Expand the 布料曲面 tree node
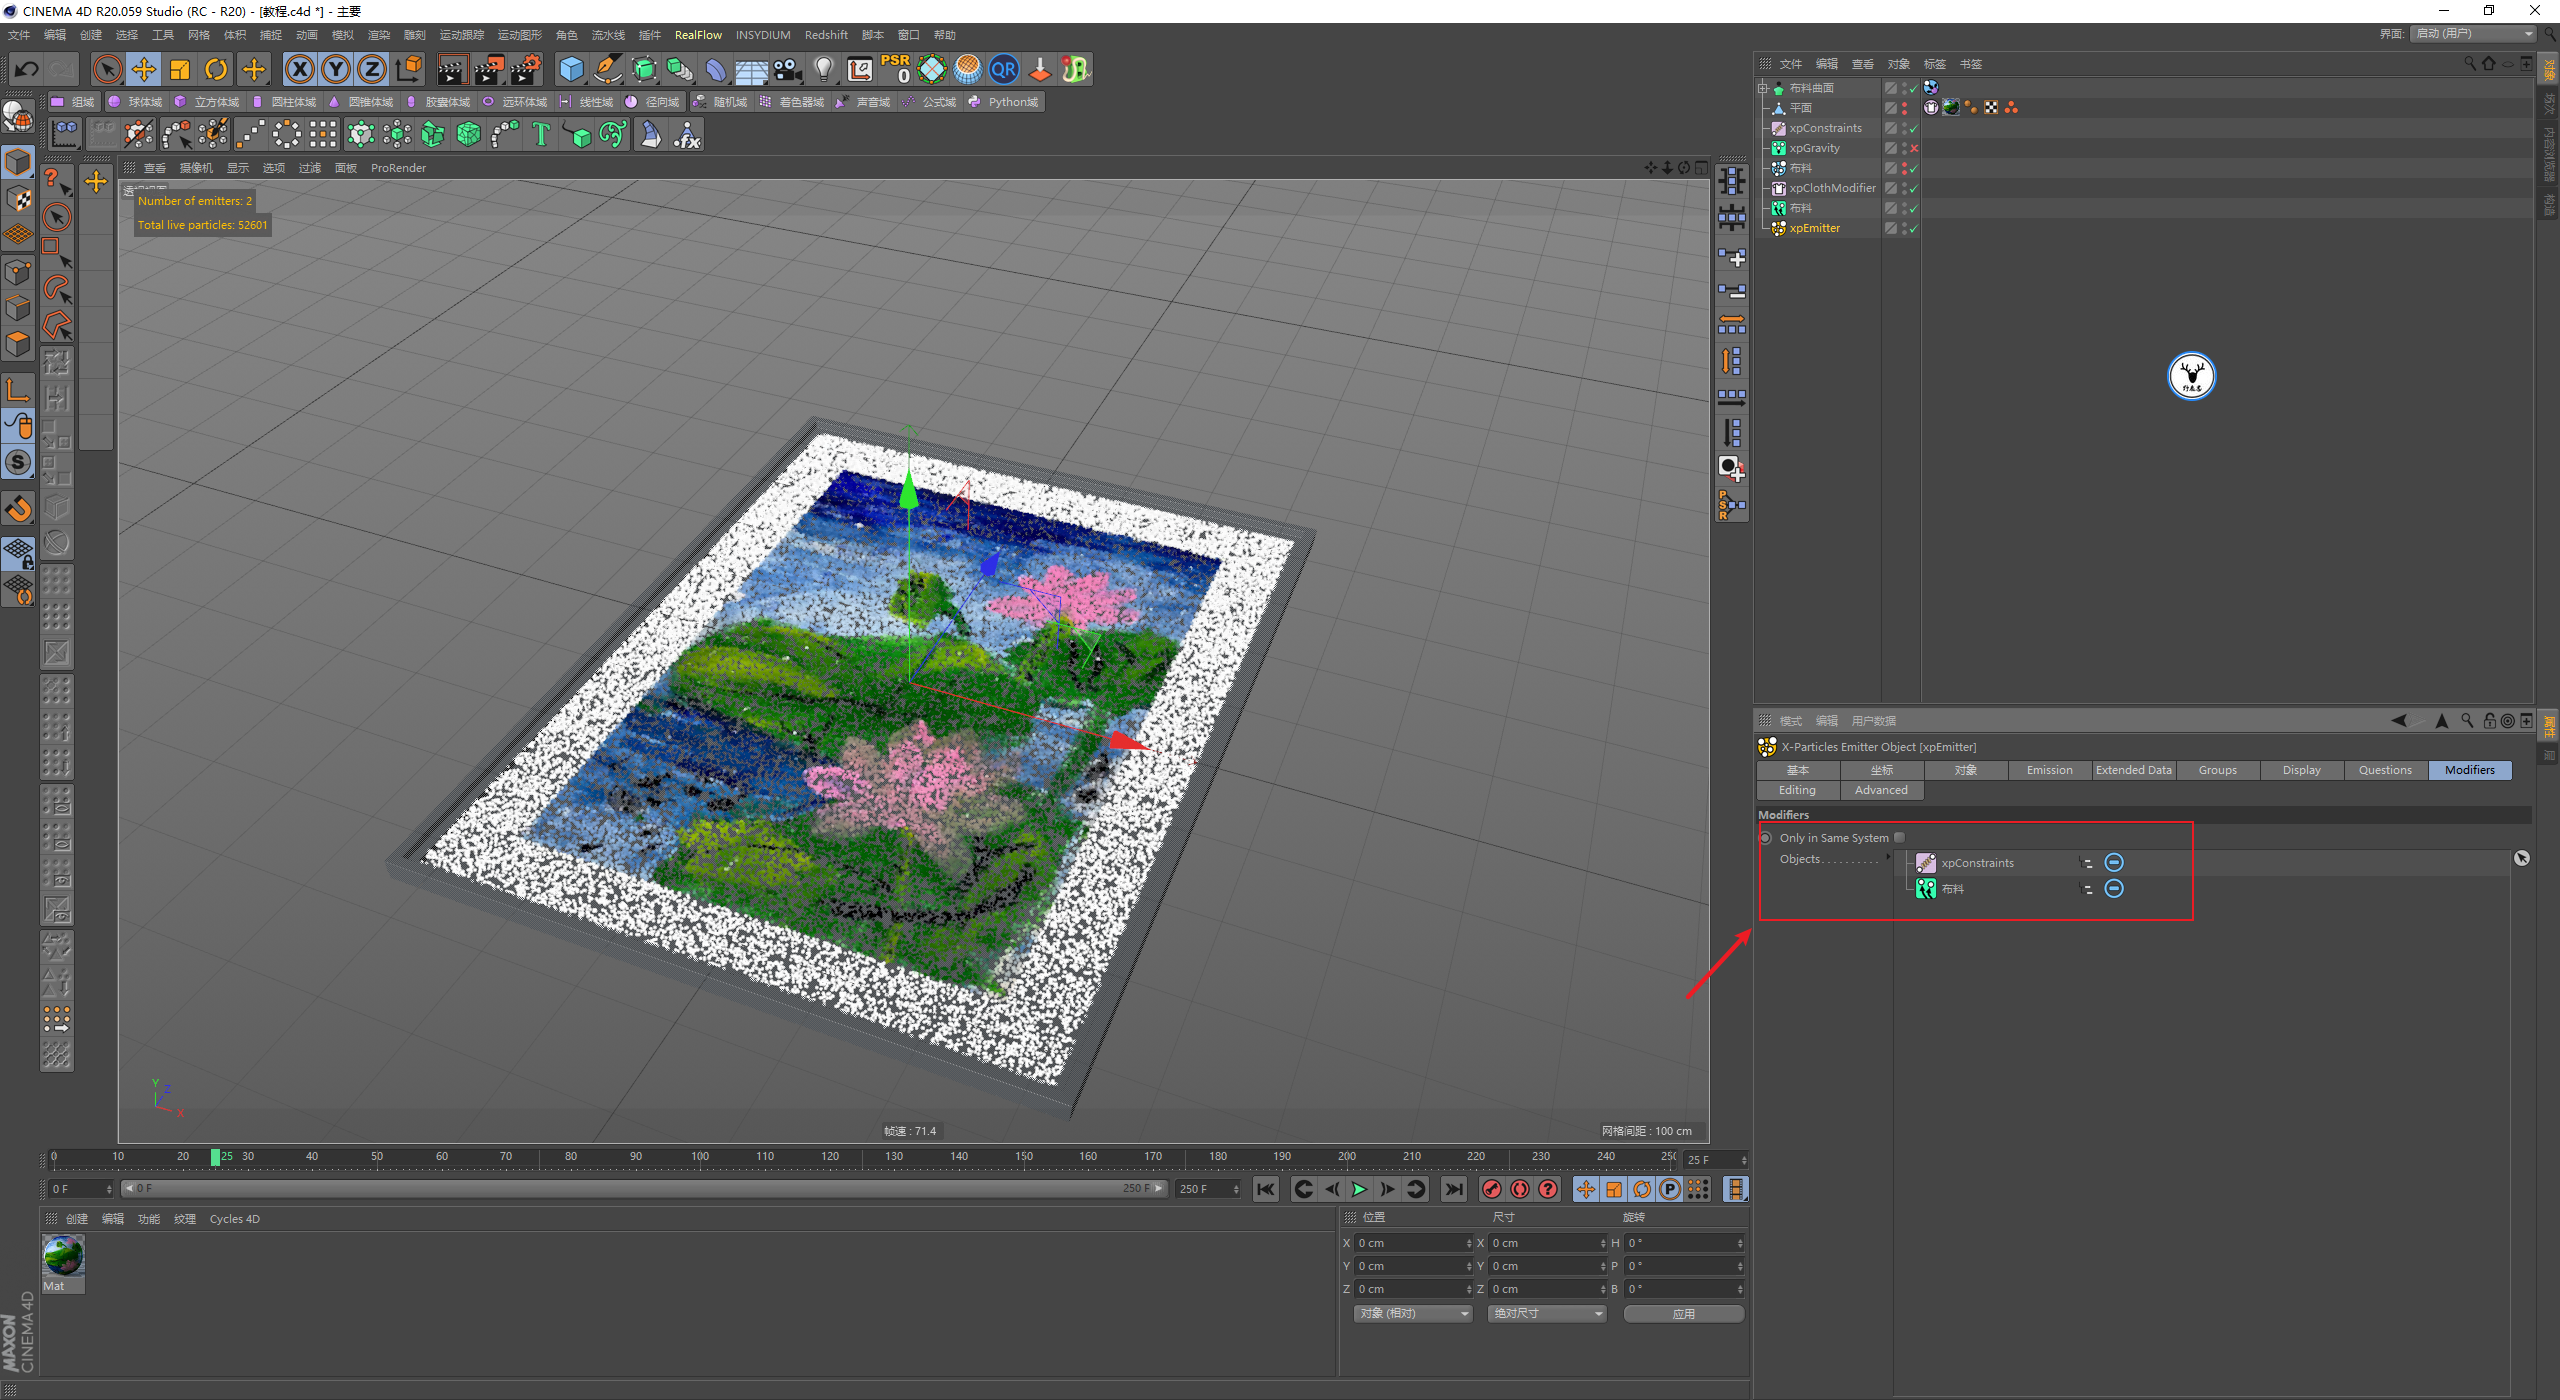This screenshot has width=2560, height=1400. (1763, 88)
